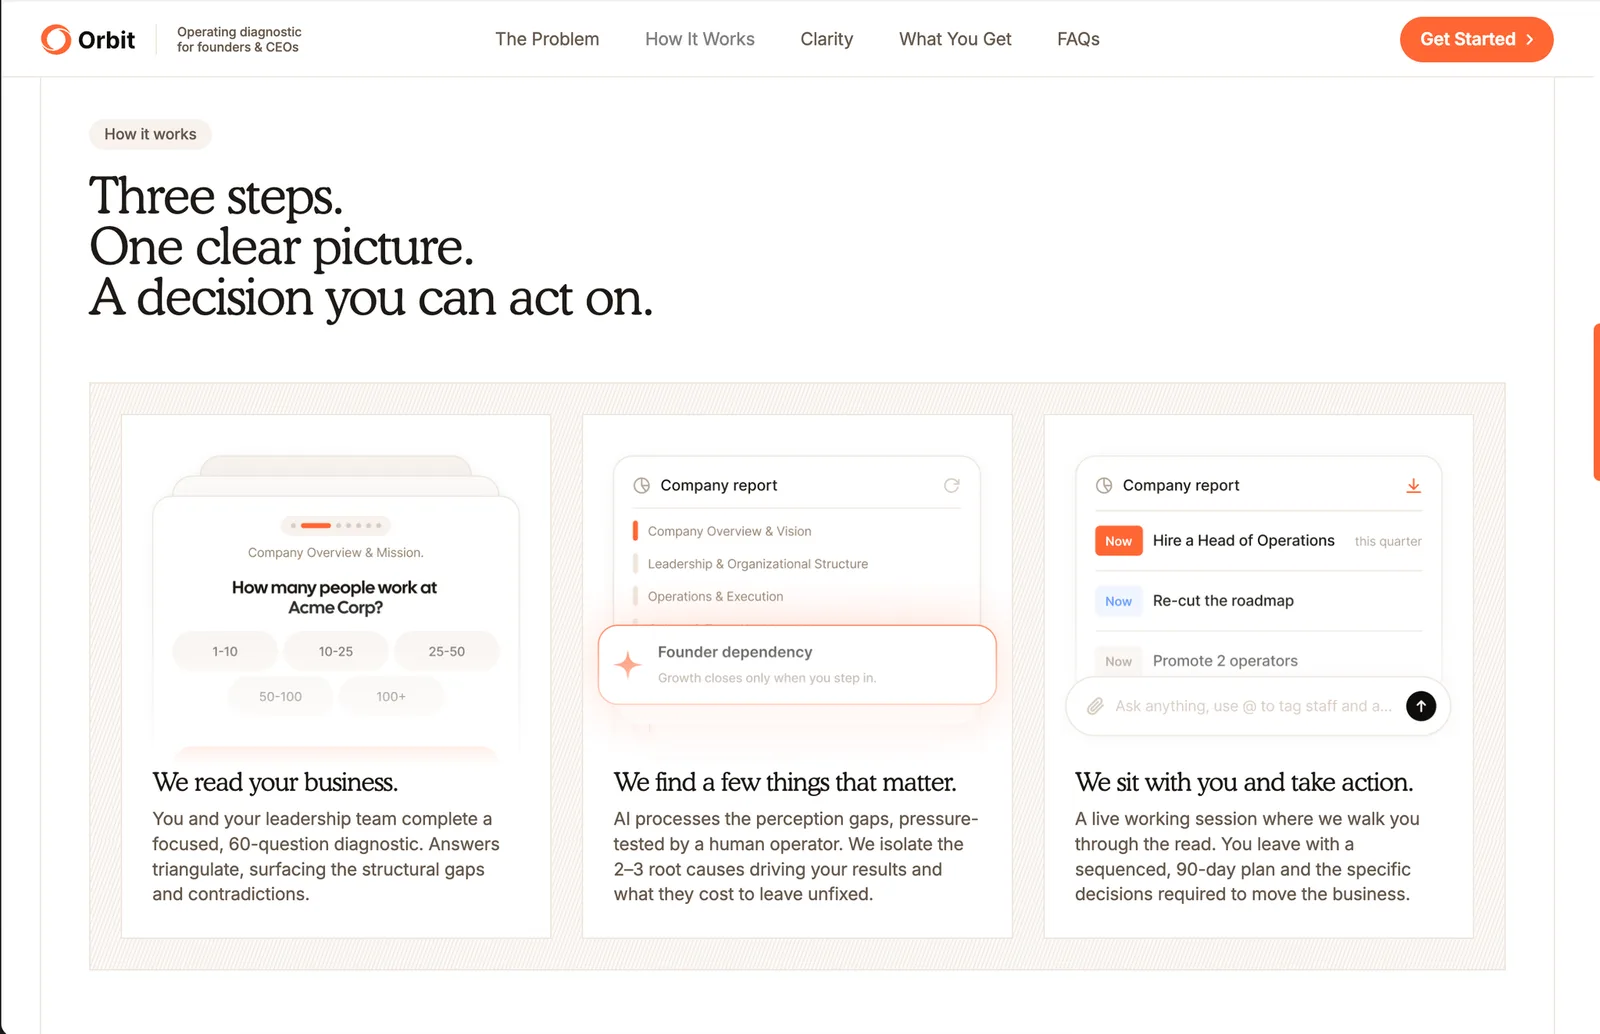Click 'We read your business.' heading
Screen dimensions: 1600x1034
[275, 781]
